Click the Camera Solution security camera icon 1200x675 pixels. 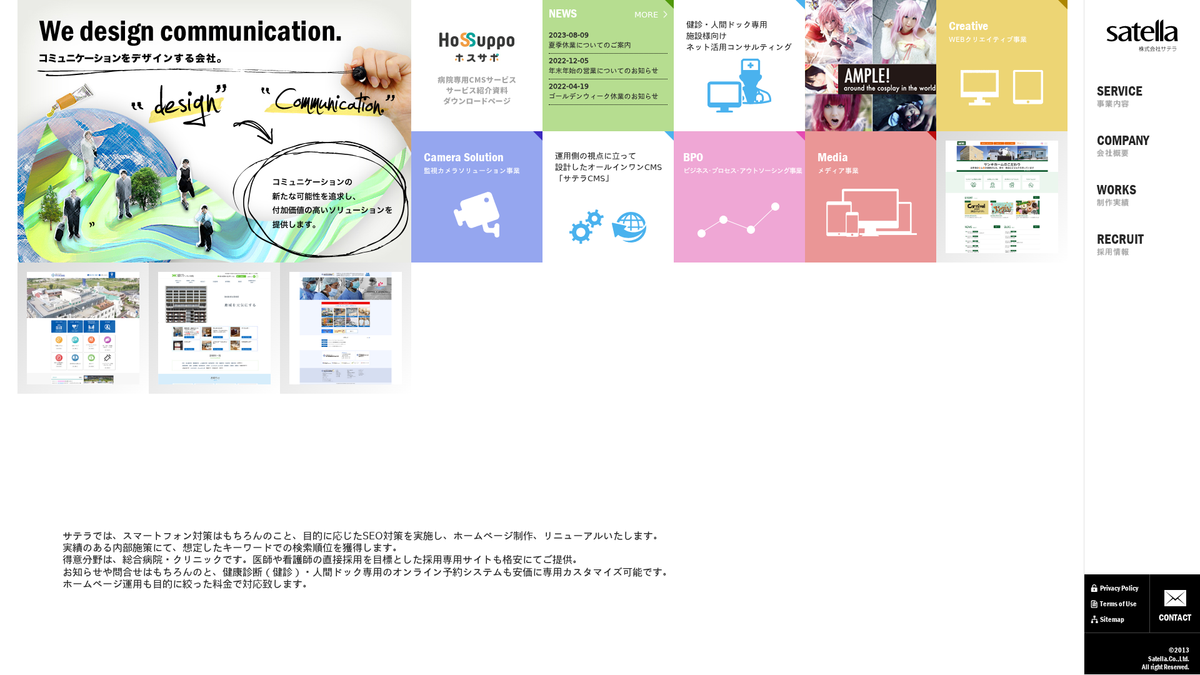[477, 213]
